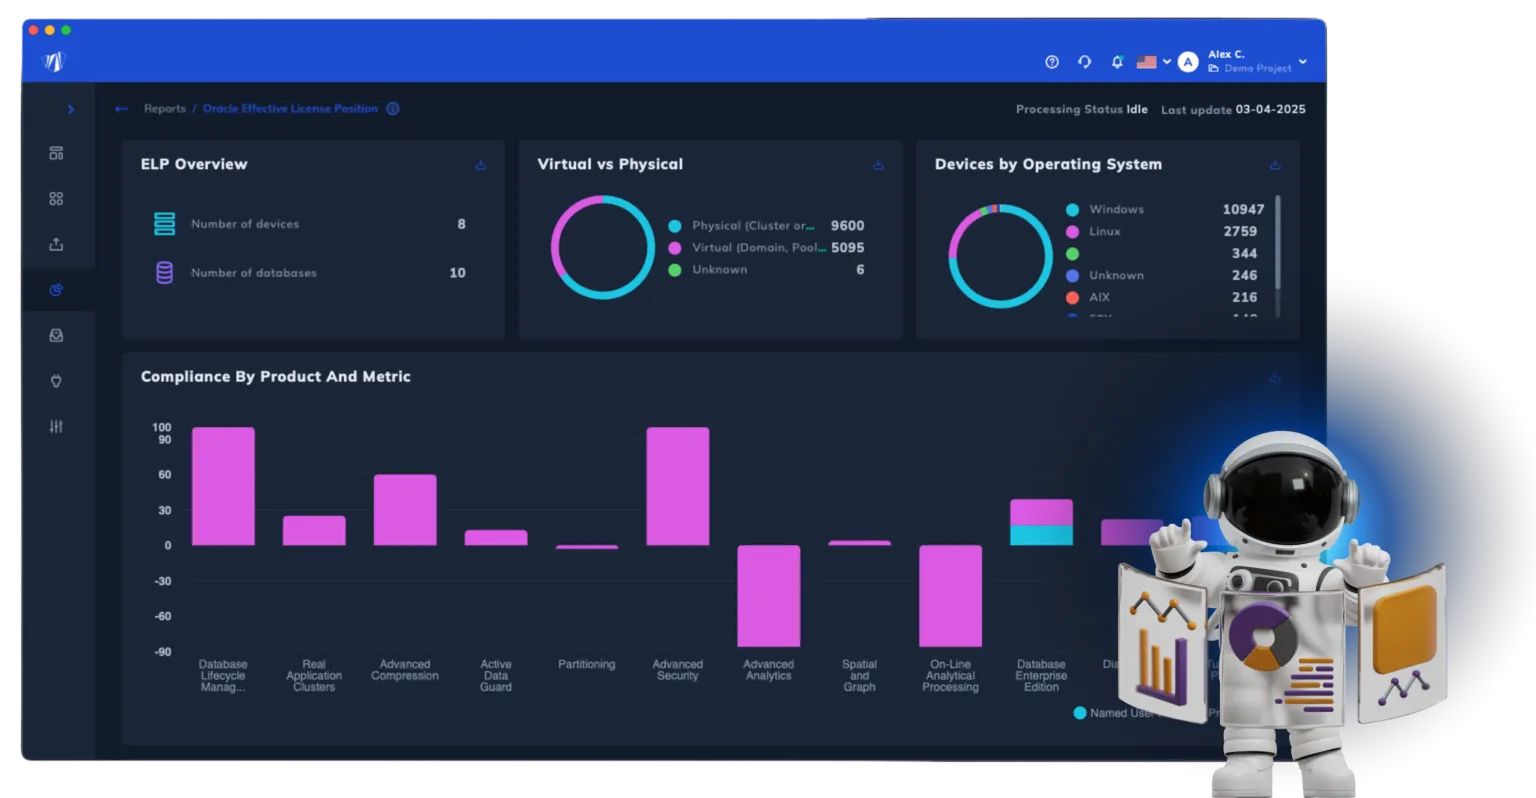
Task: Toggle the Named User legend item
Action: click(x=1110, y=713)
